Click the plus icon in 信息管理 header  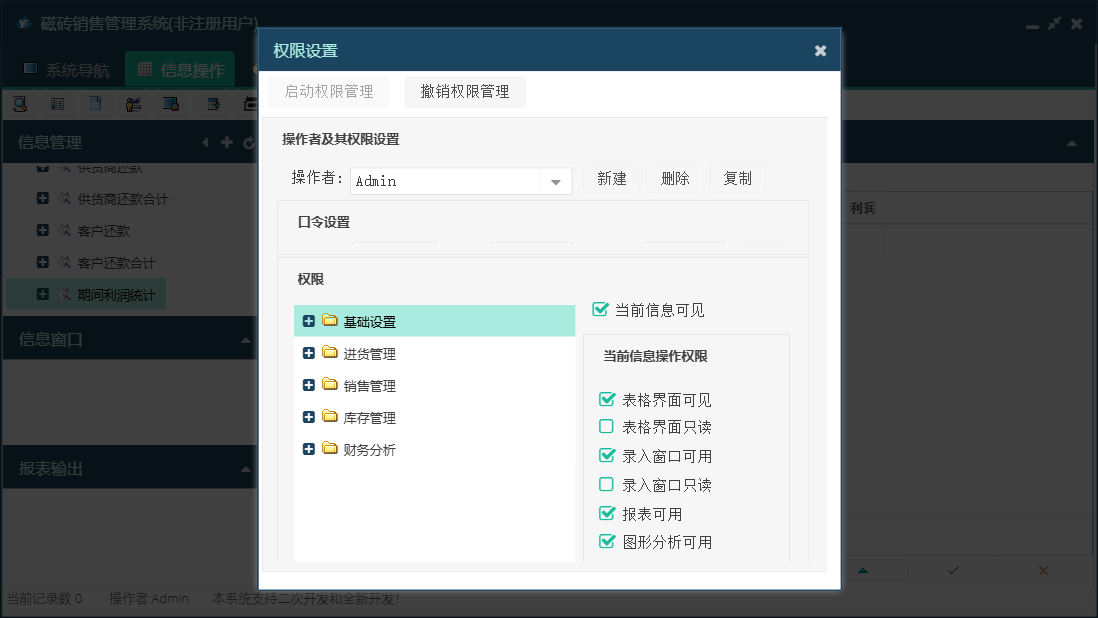pos(227,143)
